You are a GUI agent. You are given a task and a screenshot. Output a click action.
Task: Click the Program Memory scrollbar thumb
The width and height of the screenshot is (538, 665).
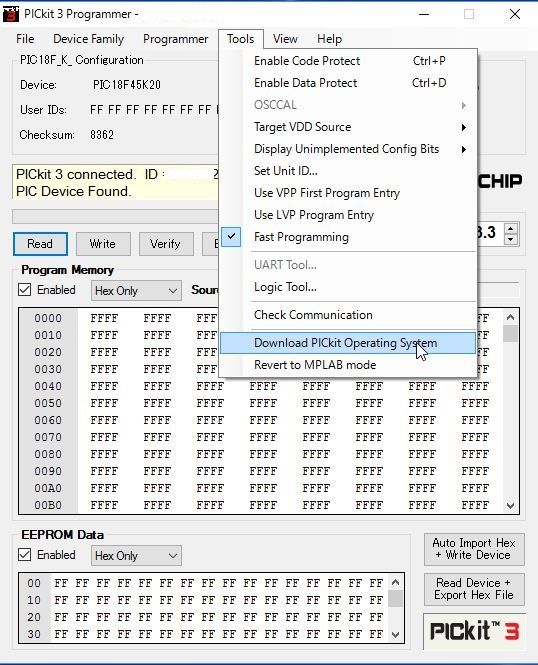(x=510, y=333)
